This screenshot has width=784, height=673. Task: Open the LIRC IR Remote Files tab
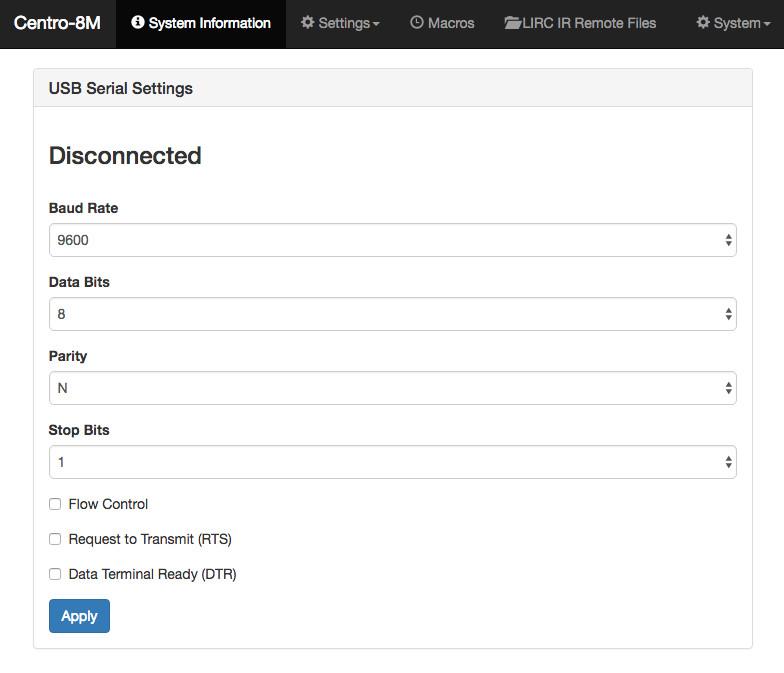(580, 24)
